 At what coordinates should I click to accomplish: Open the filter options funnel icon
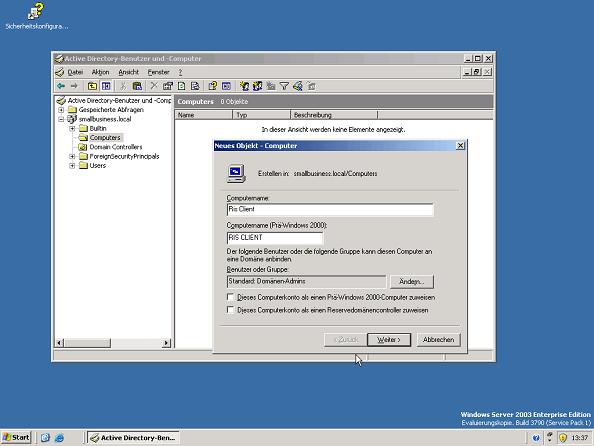(x=284, y=86)
